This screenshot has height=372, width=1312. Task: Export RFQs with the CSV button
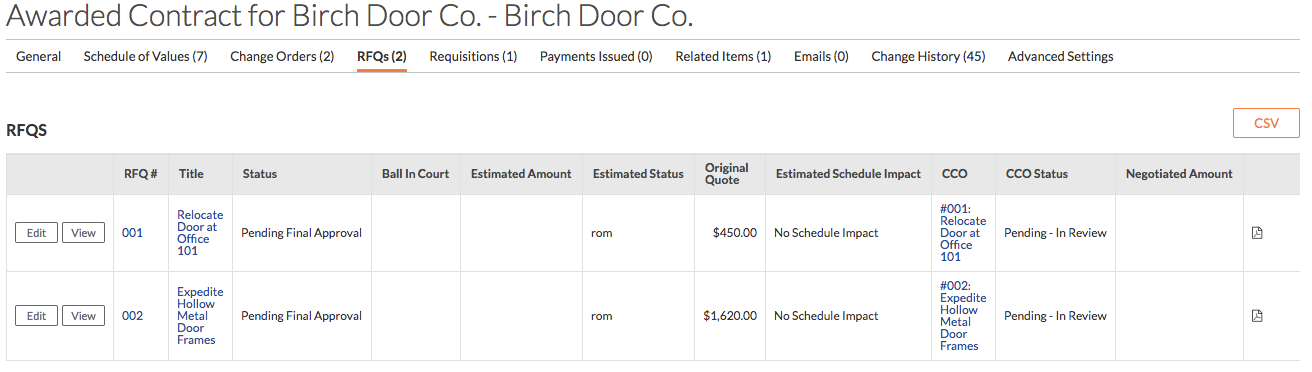tap(1266, 123)
